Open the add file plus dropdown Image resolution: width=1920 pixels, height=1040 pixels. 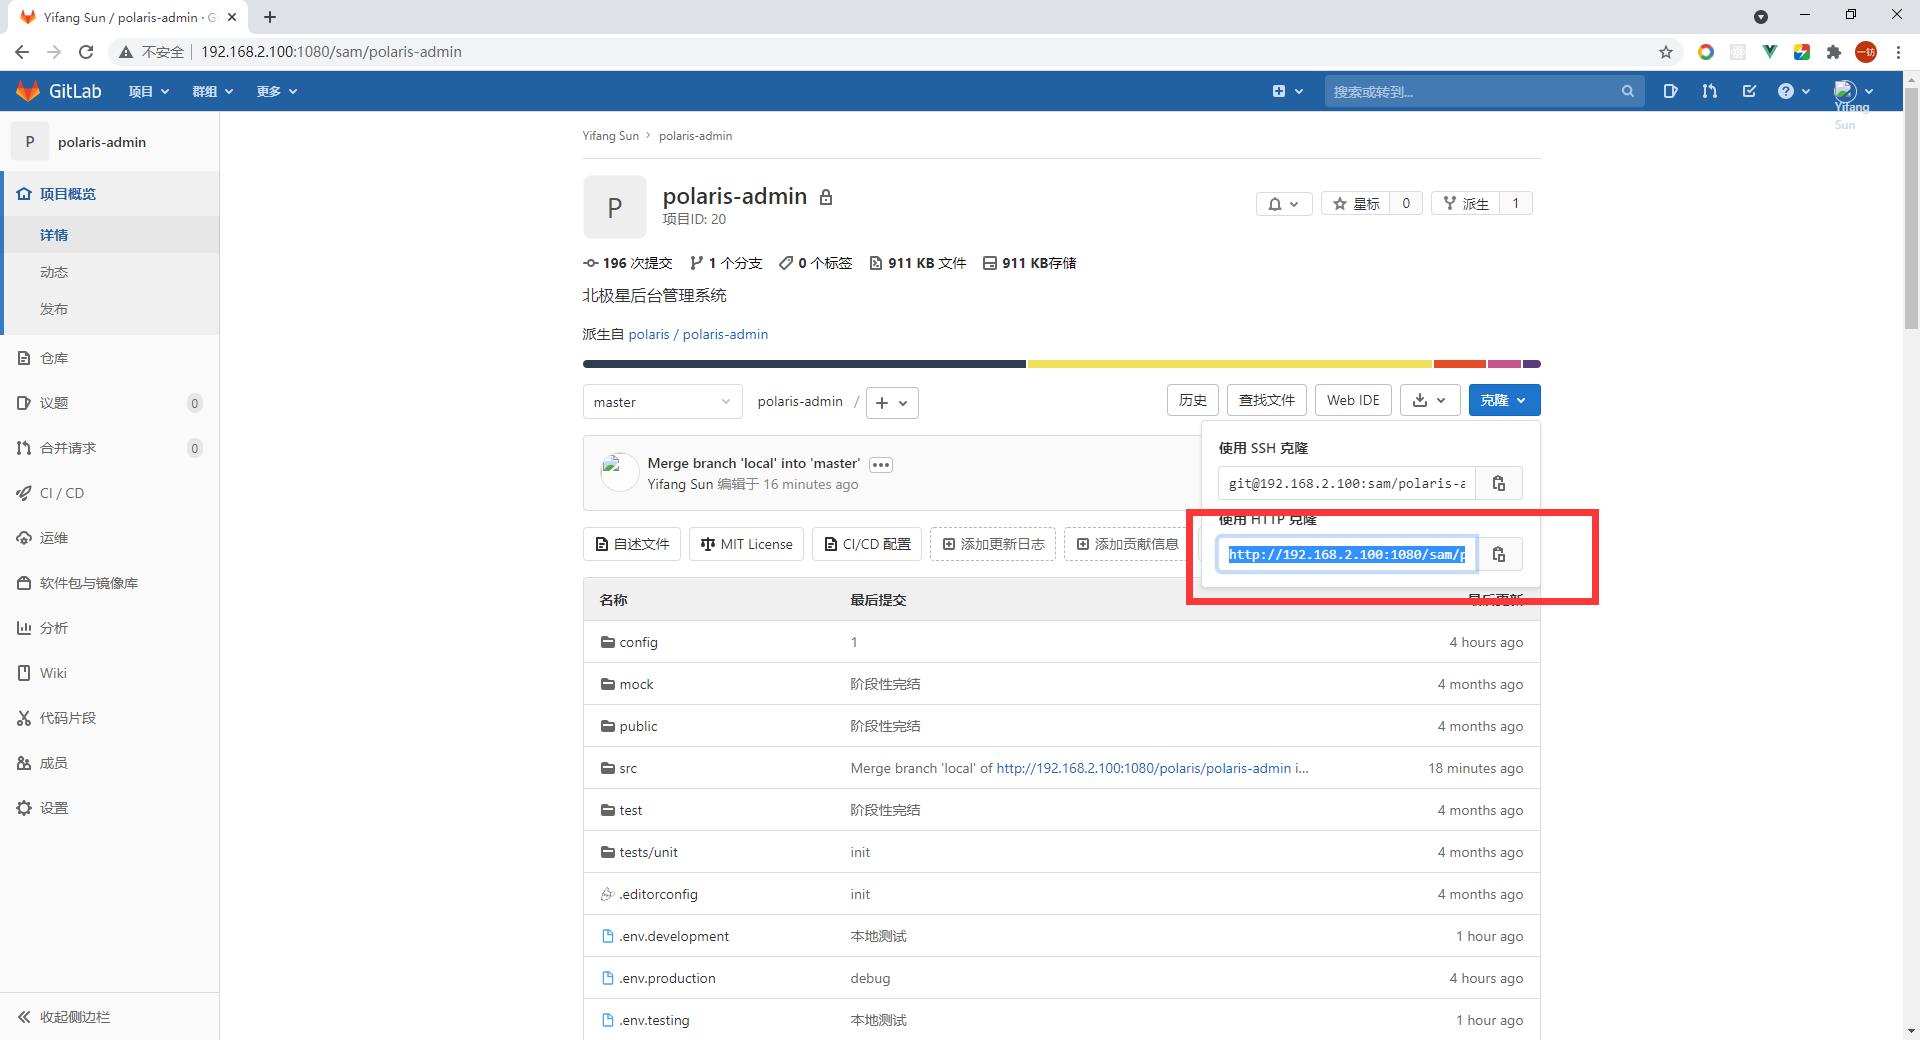pyautogui.click(x=892, y=403)
